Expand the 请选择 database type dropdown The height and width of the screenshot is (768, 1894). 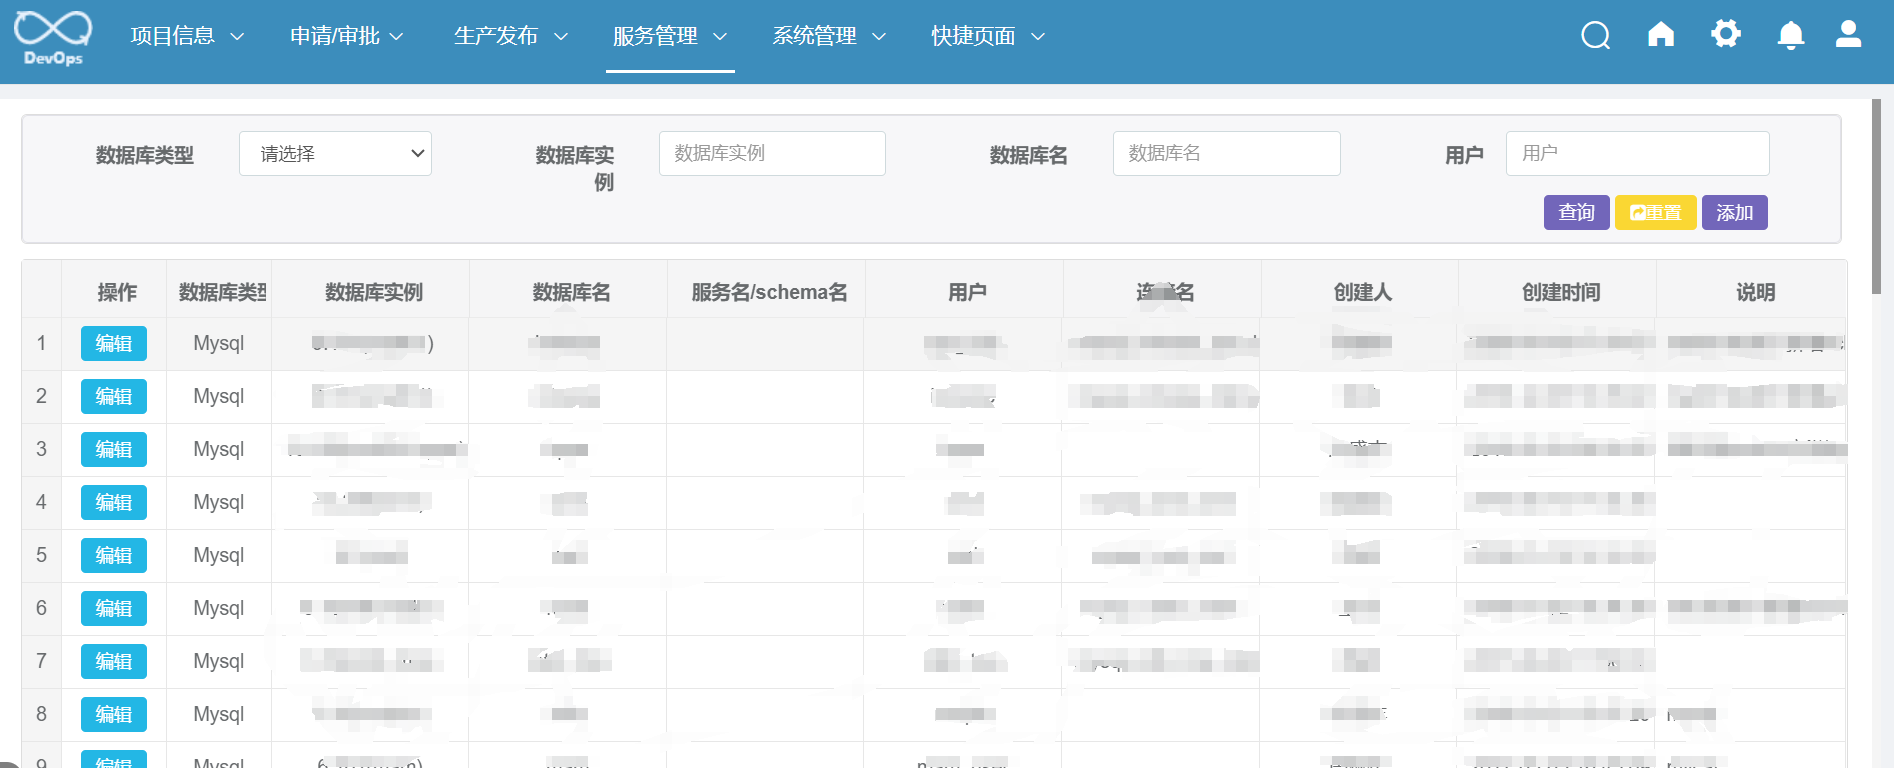click(335, 154)
